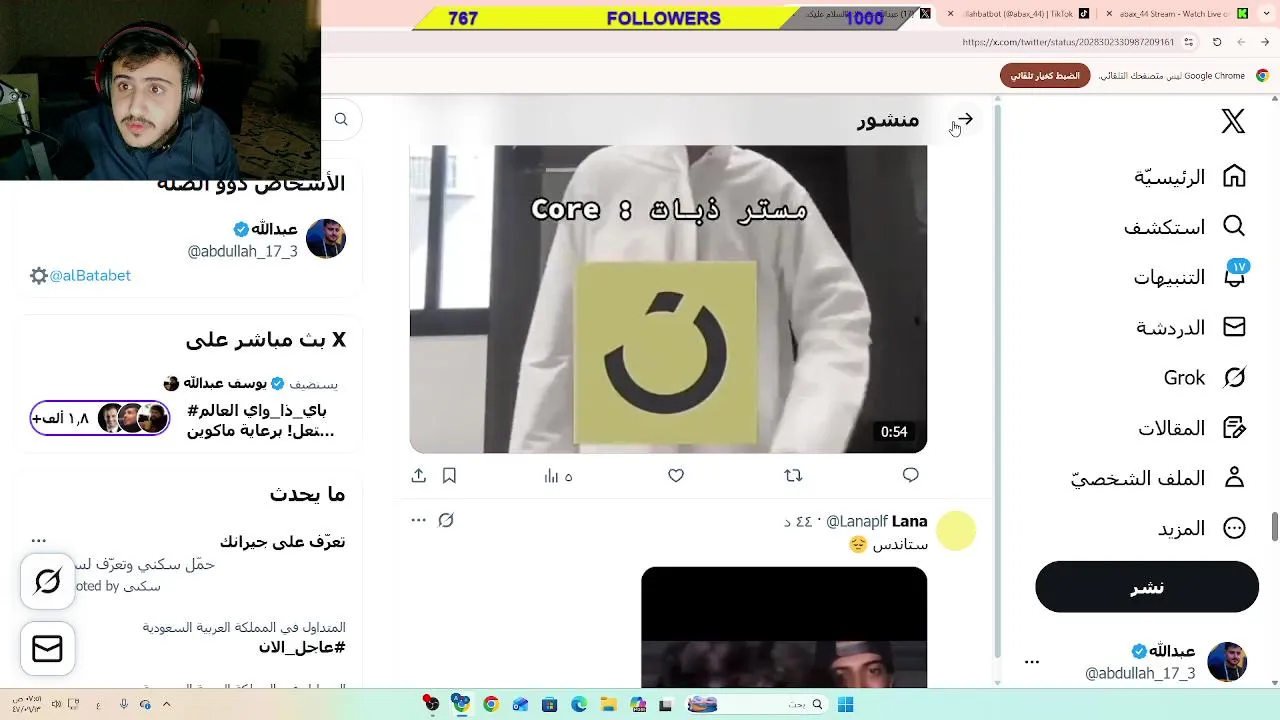Click the taskbar search box
Viewport: 1280px width, 720px height.
tap(756, 704)
